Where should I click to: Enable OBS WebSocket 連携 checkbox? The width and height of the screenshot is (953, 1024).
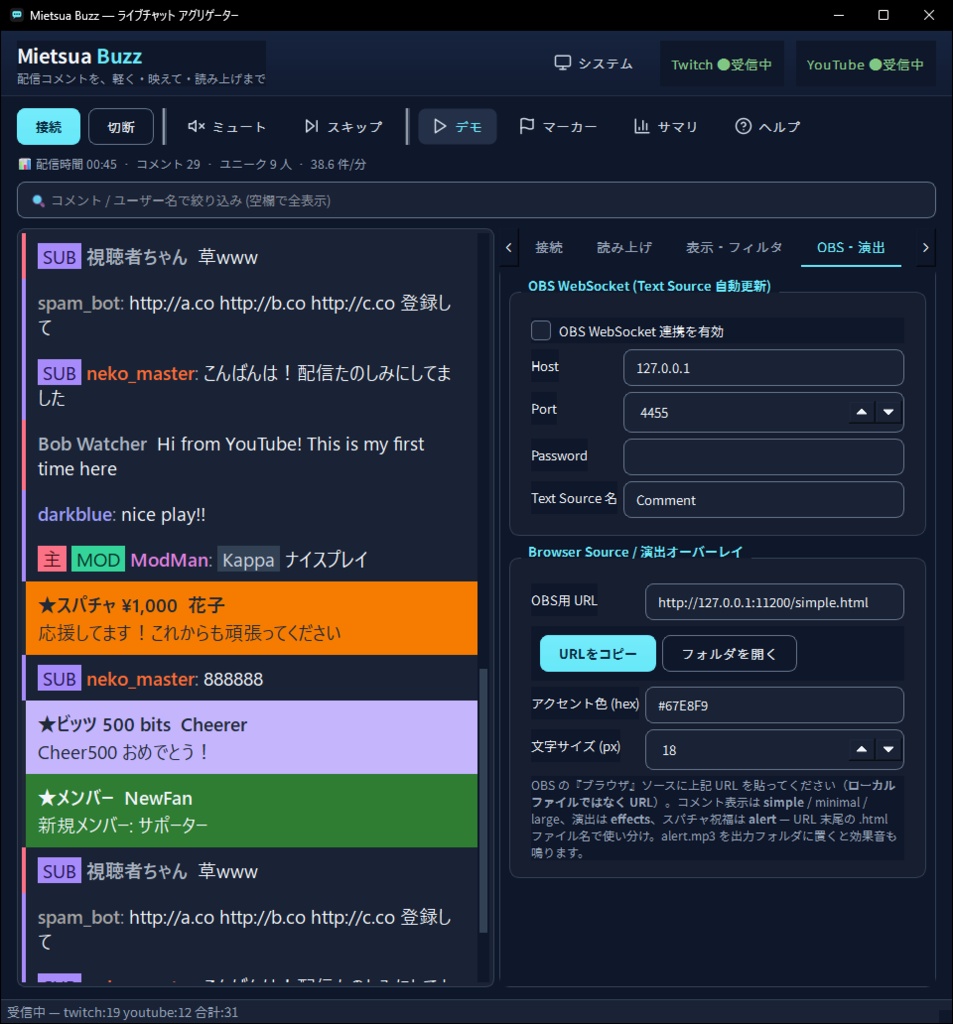pos(541,330)
